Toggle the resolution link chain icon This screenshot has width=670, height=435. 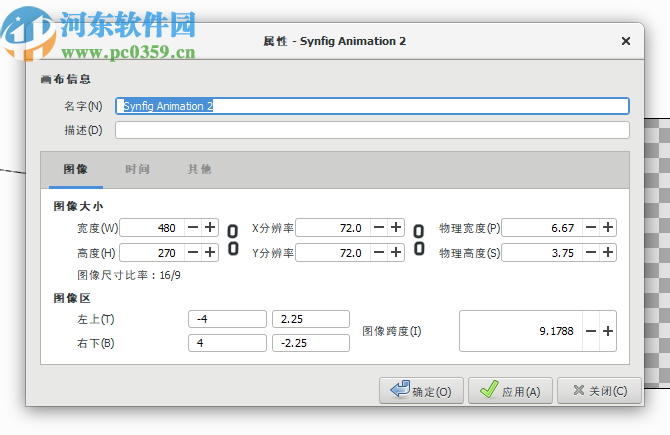419,240
